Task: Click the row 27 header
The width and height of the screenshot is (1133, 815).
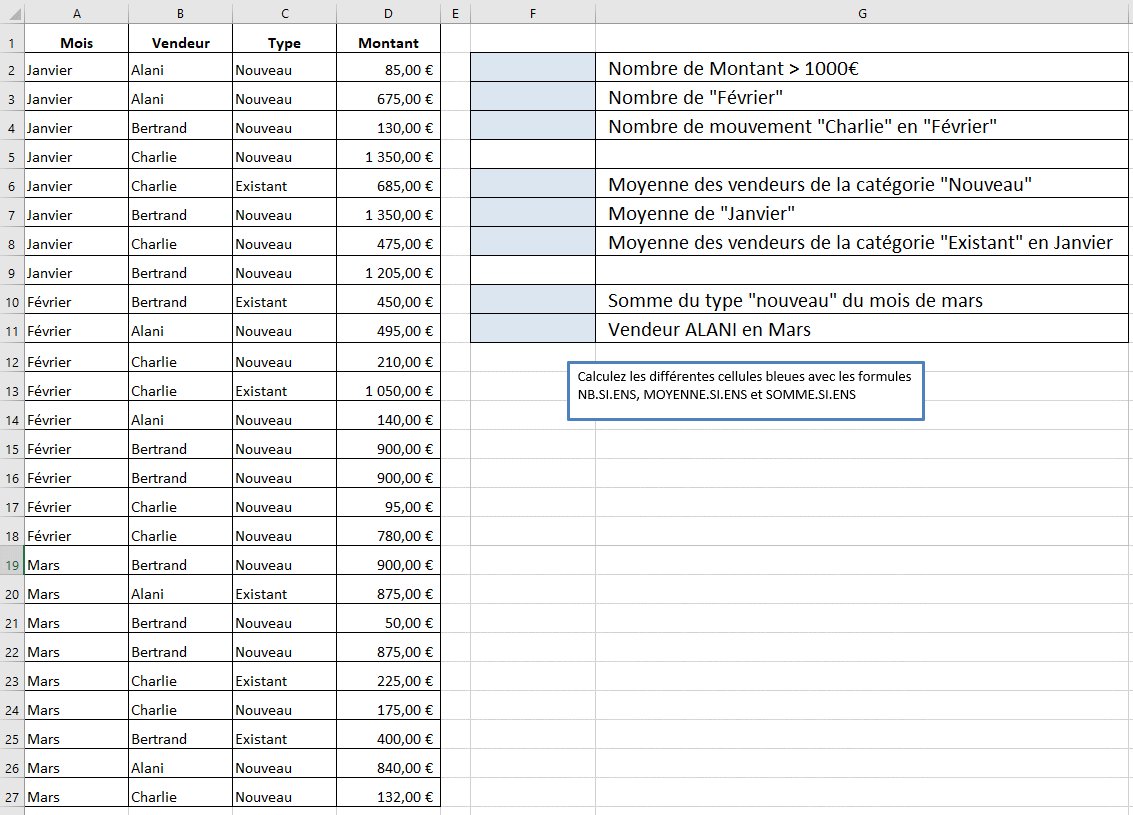Action: click(x=12, y=797)
